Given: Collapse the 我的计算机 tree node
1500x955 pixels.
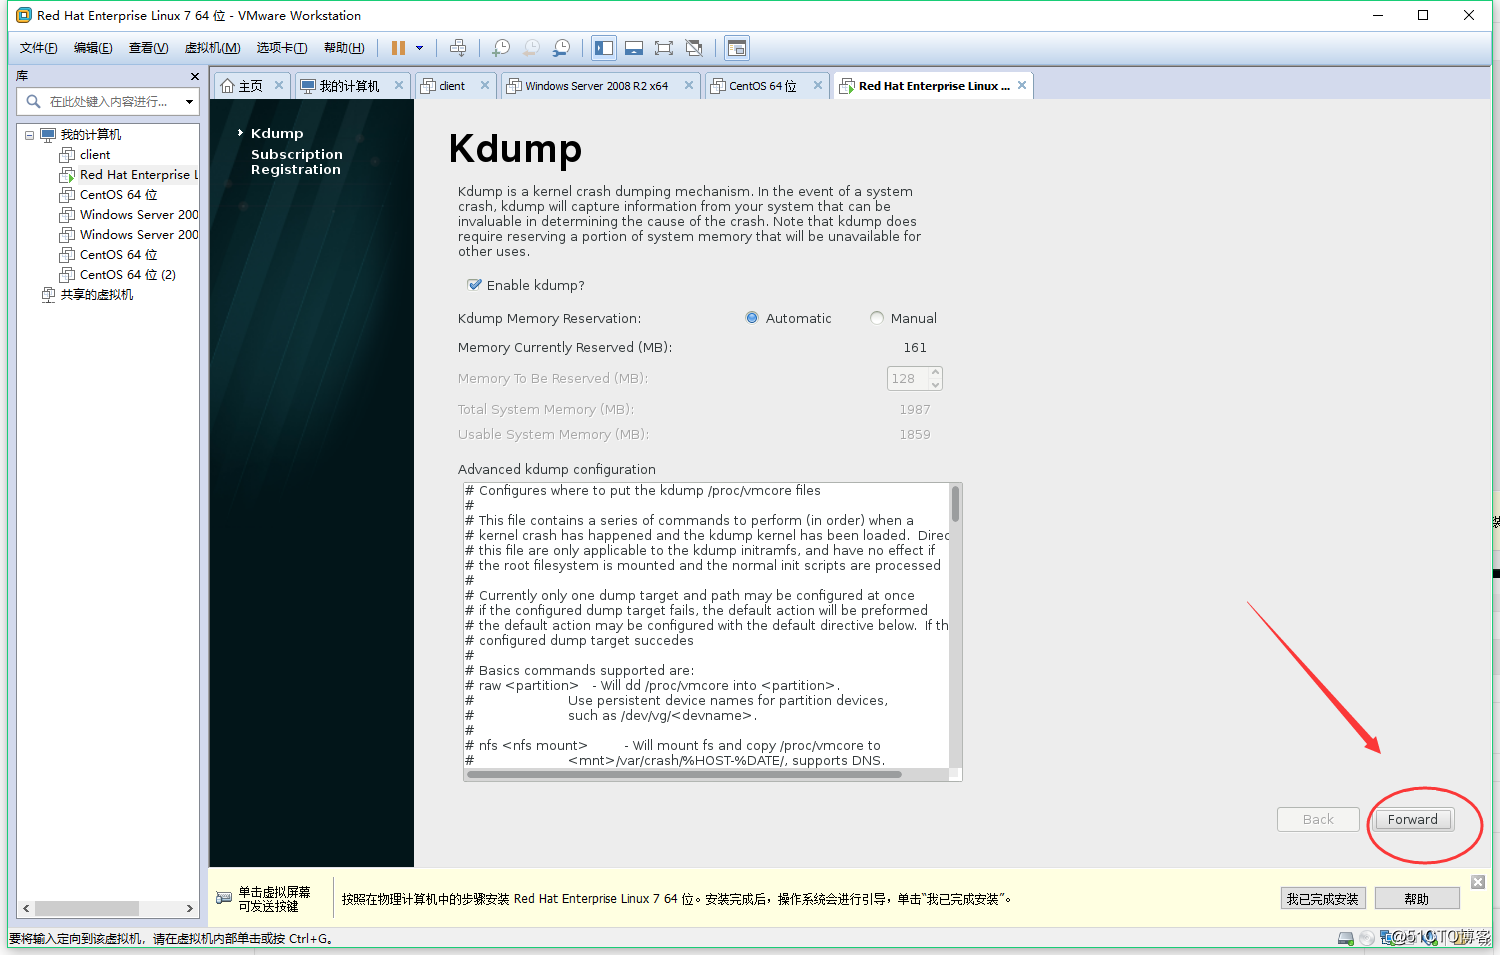Looking at the screenshot, I should pyautogui.click(x=29, y=135).
